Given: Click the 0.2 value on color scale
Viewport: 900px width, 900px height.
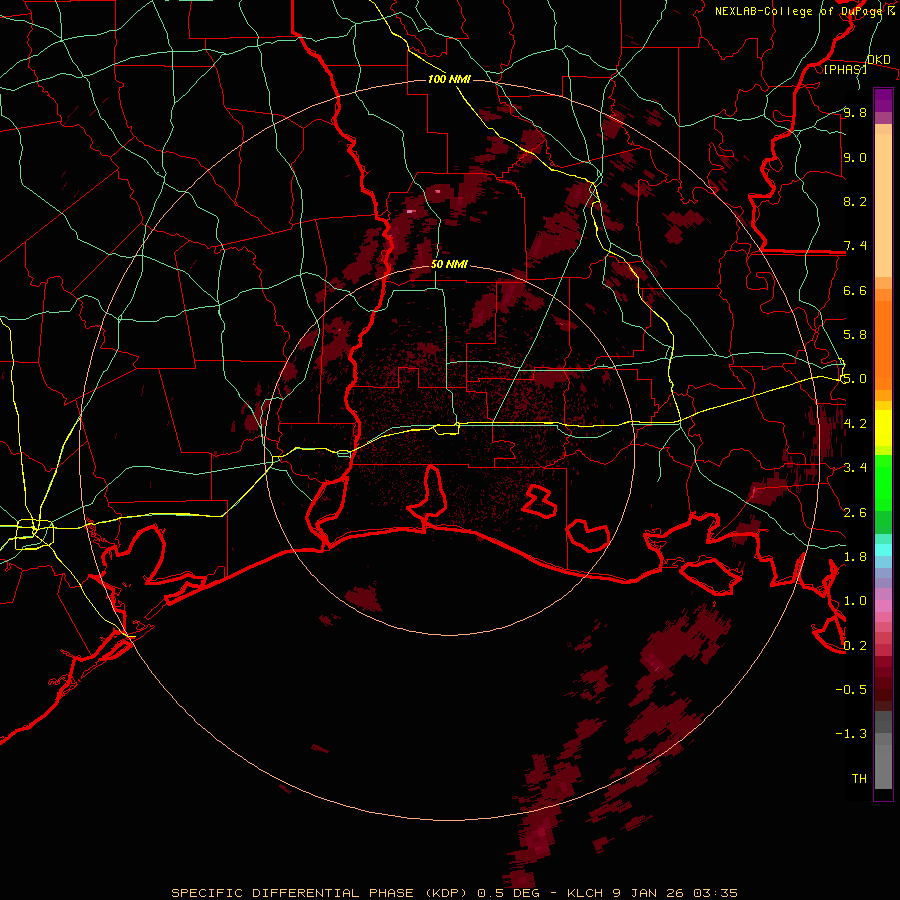Looking at the screenshot, I should pyautogui.click(x=855, y=646).
